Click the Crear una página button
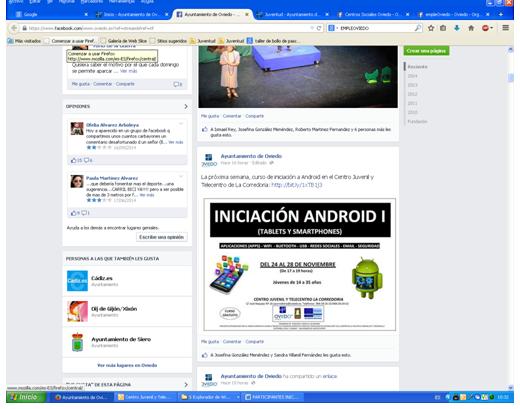The height and width of the screenshot is (409, 520). click(x=426, y=51)
